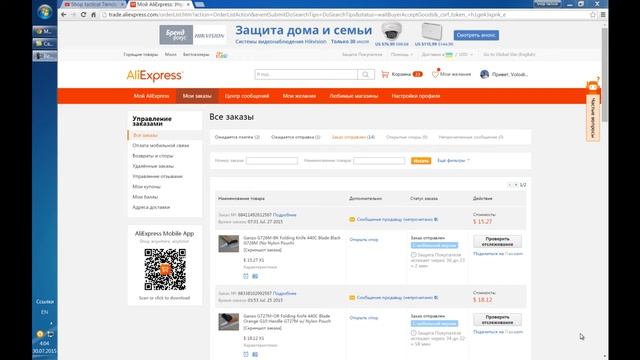Open the delivery country and USD selector
The width and height of the screenshot is (640, 360).
pyautogui.click(x=447, y=55)
